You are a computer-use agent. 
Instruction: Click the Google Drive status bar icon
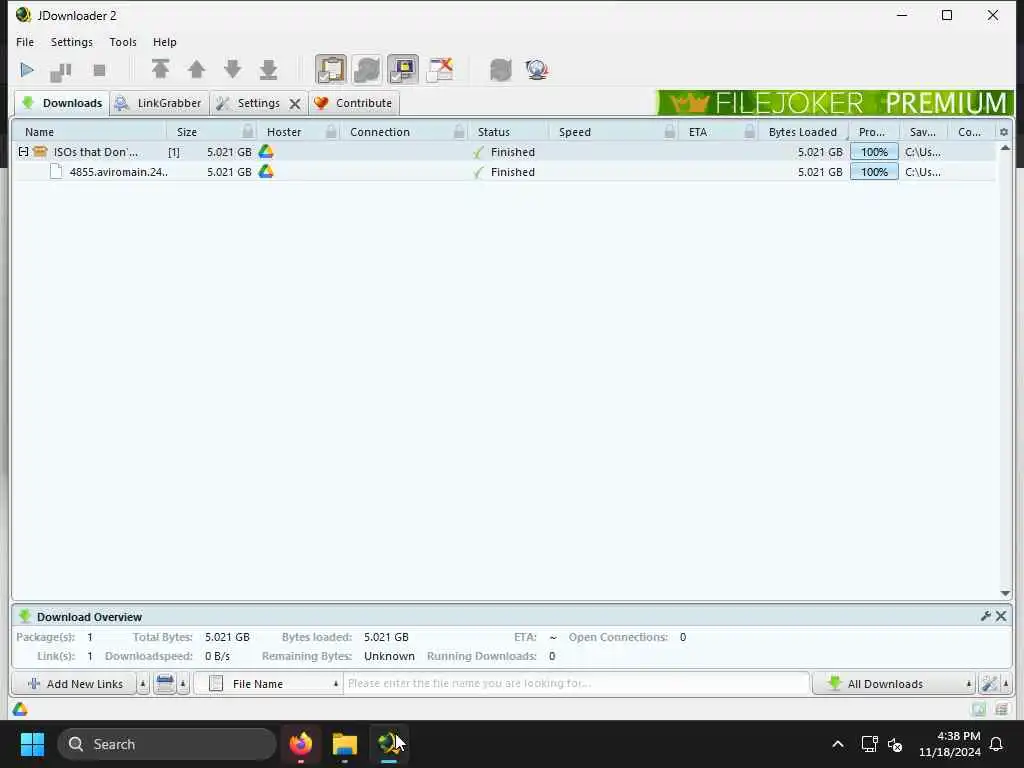click(x=20, y=709)
